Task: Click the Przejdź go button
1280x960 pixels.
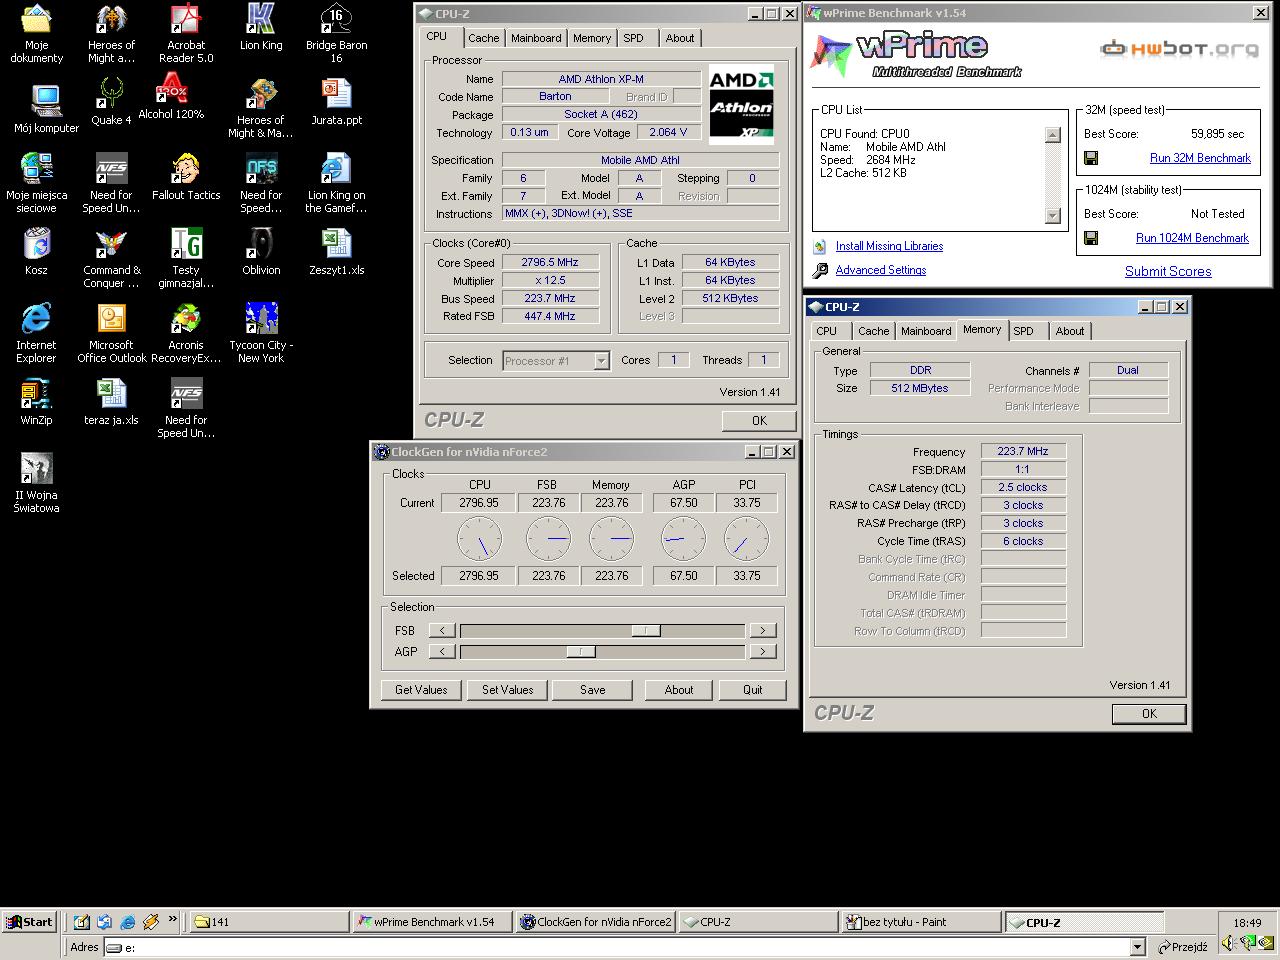Action: [x=1181, y=947]
